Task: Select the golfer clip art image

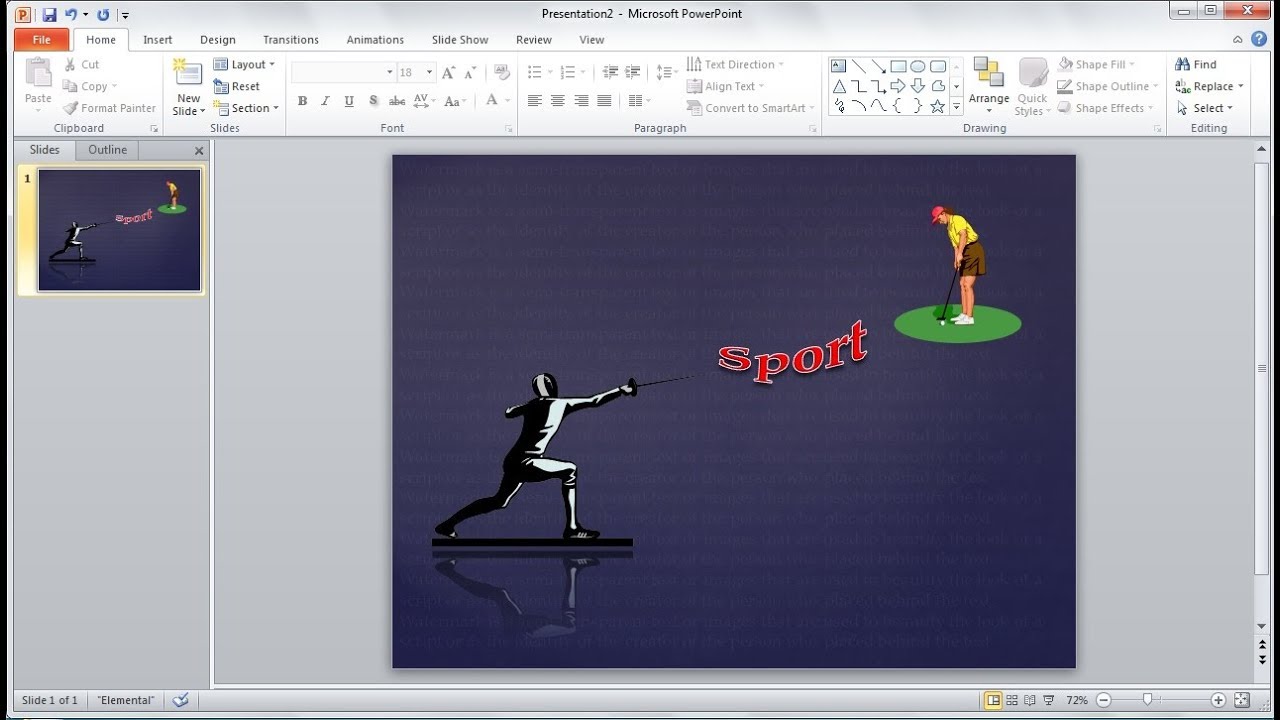Action: 957,275
